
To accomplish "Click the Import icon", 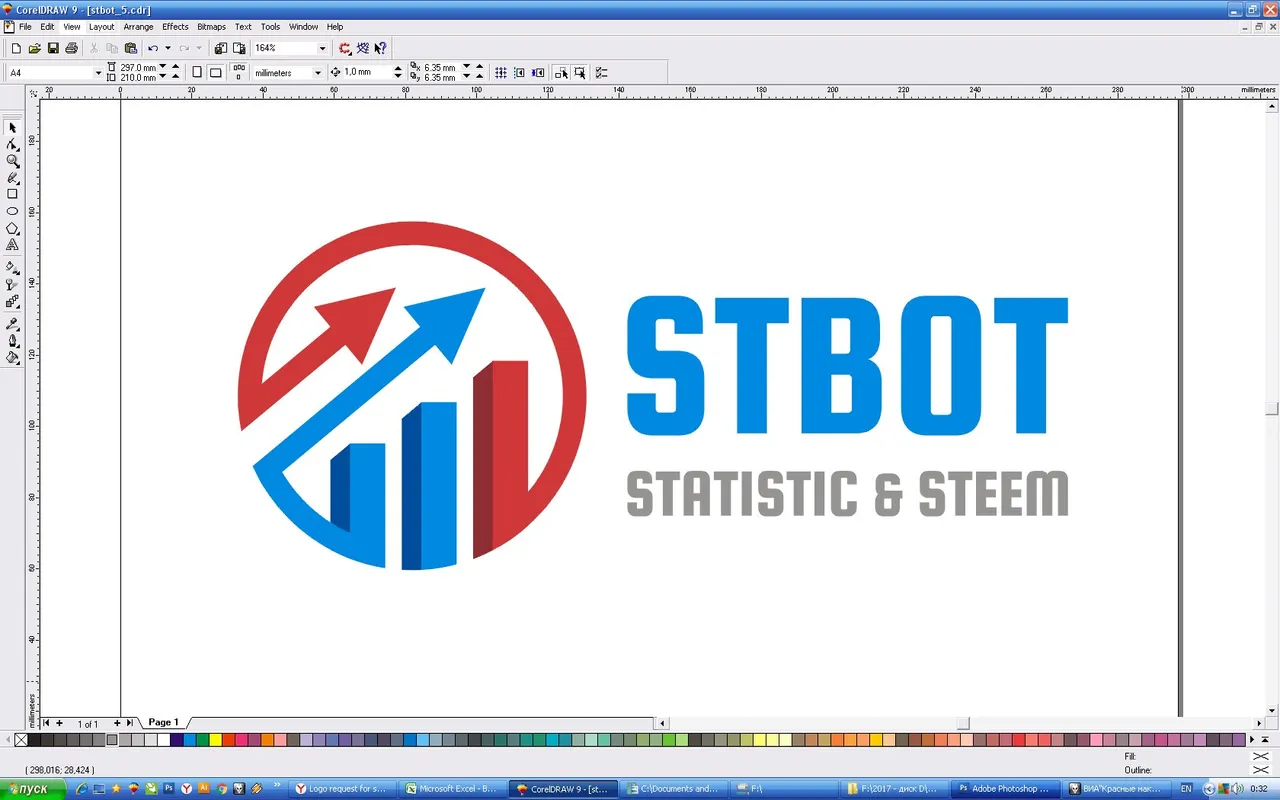I will (x=220, y=48).
